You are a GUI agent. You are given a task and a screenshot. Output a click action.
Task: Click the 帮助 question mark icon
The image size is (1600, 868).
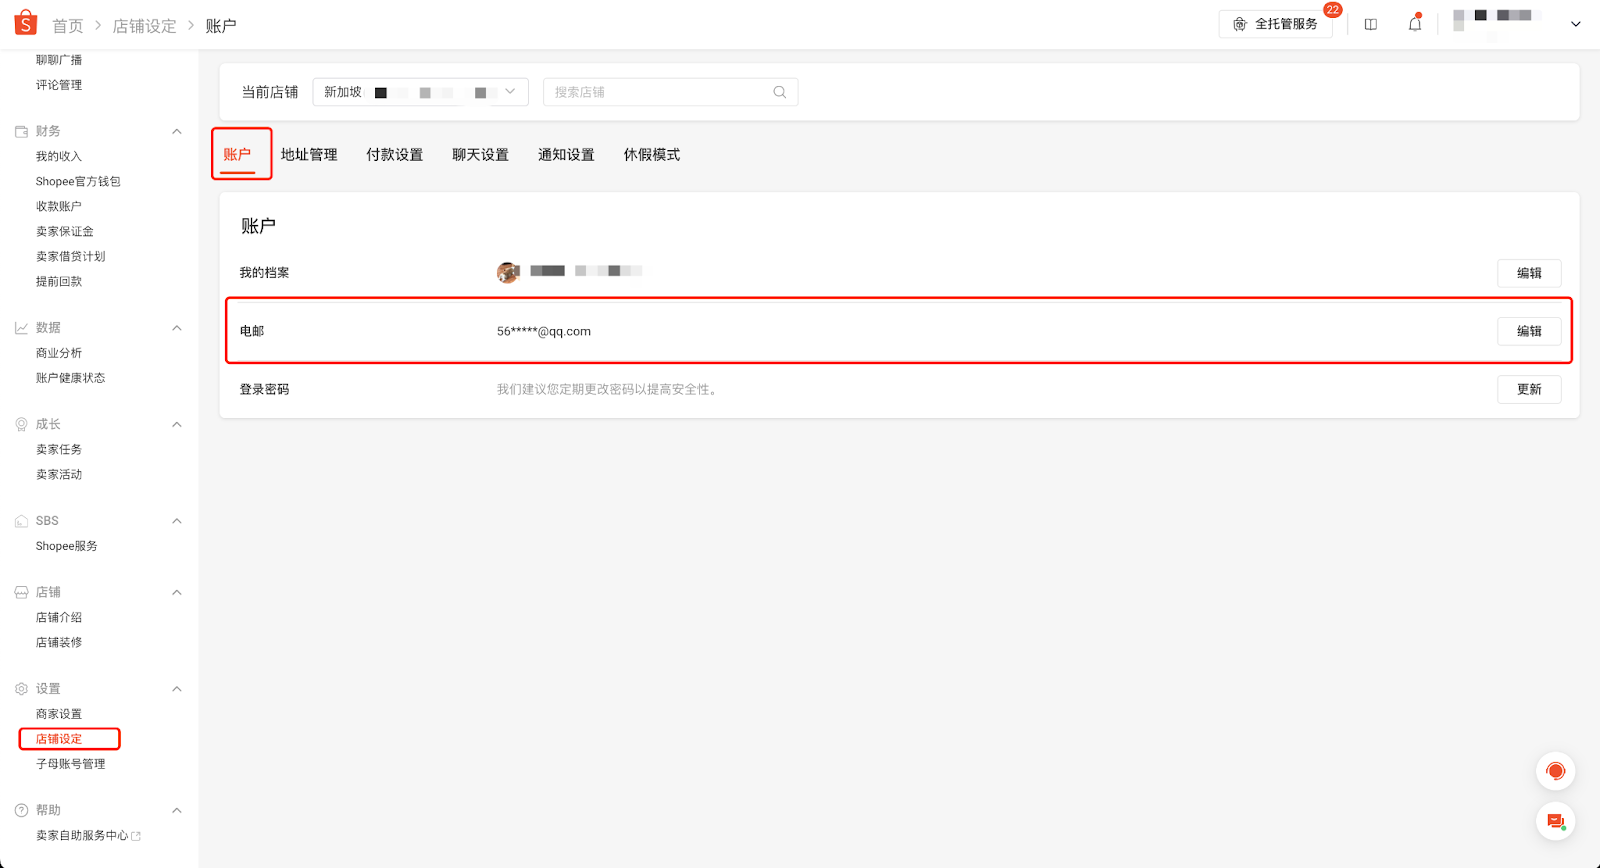[21, 810]
